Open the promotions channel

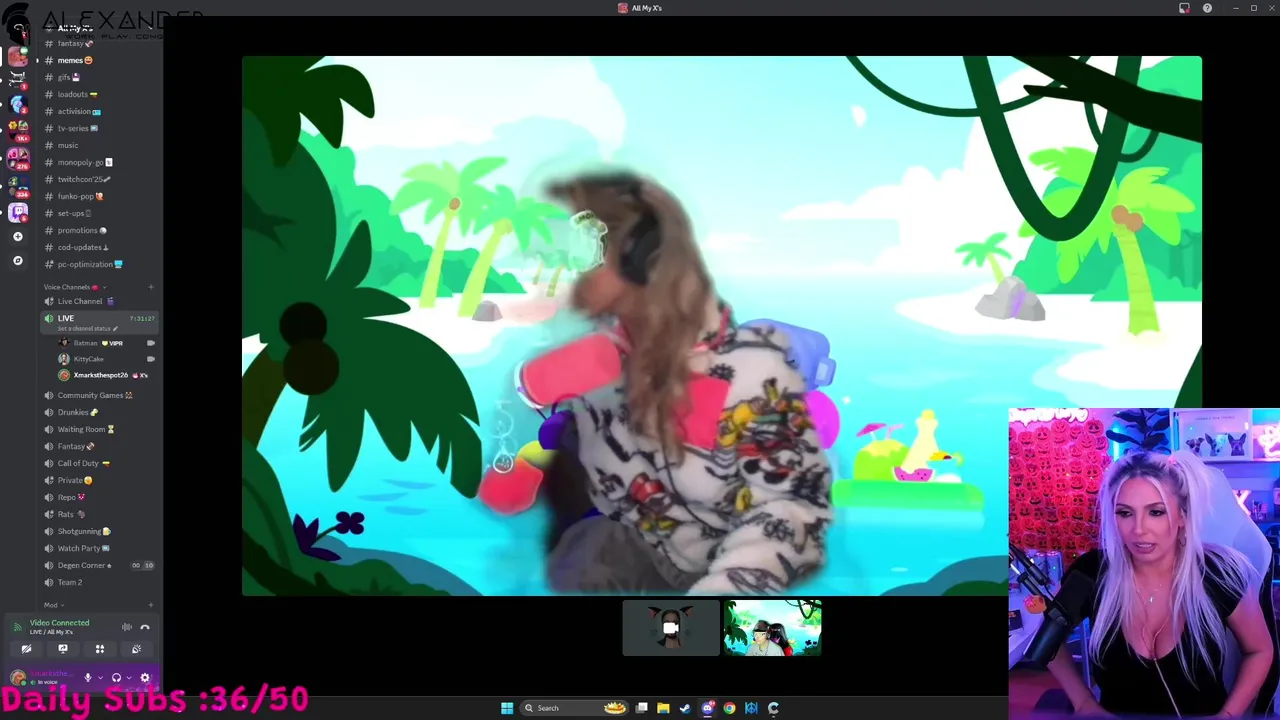[x=98, y=230]
